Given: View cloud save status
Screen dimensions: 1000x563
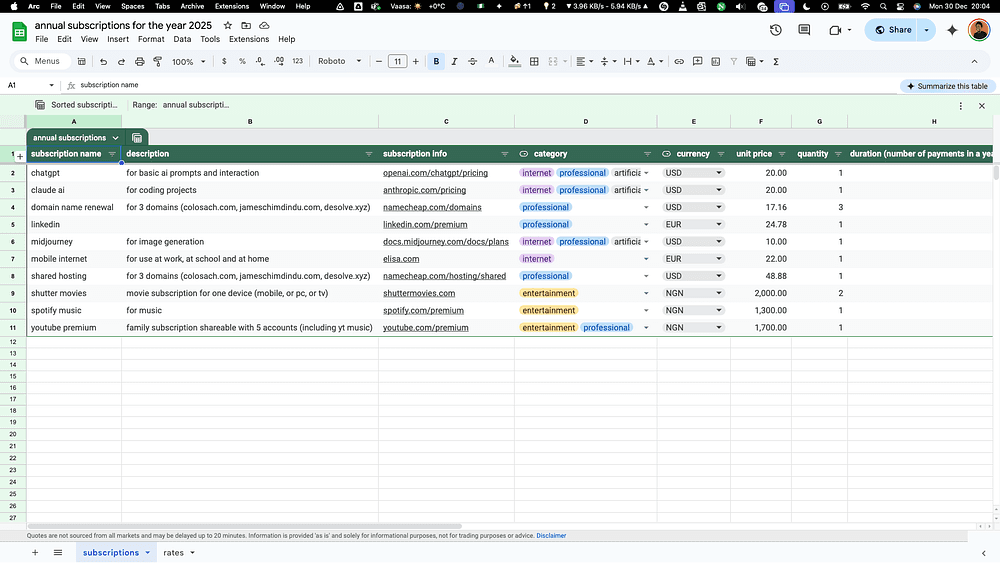Looking at the screenshot, I should tap(264, 26).
